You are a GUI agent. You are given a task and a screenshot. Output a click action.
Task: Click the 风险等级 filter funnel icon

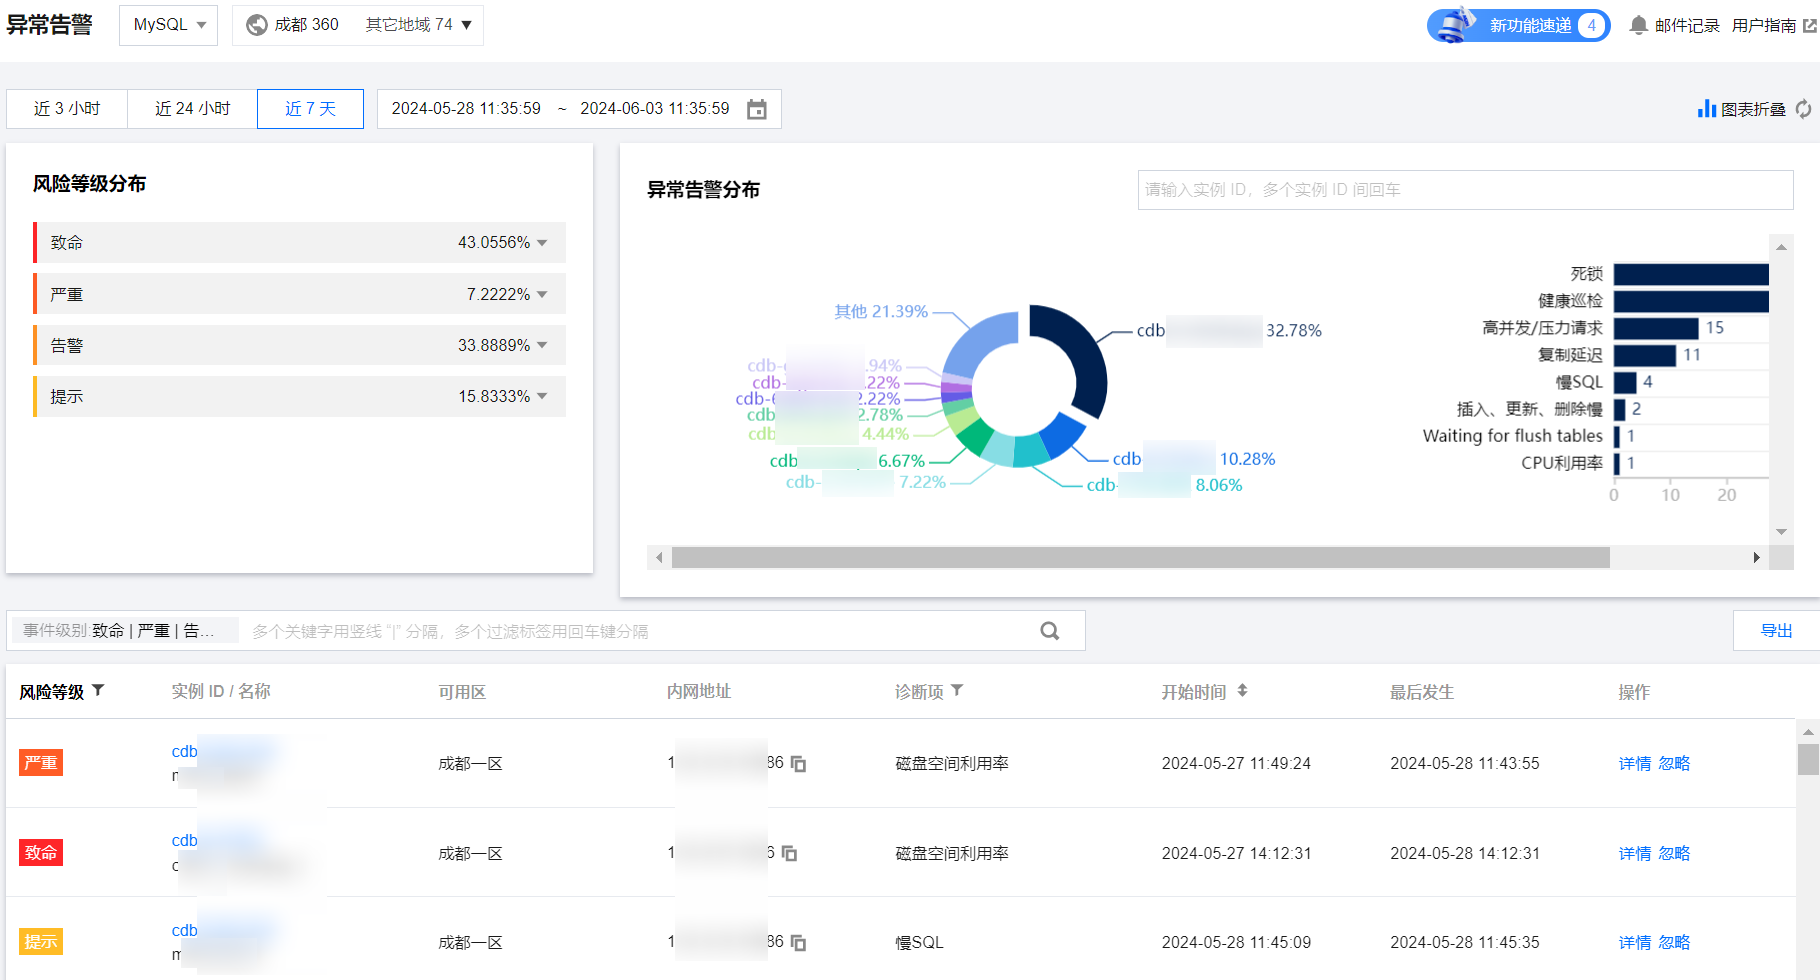tap(98, 690)
